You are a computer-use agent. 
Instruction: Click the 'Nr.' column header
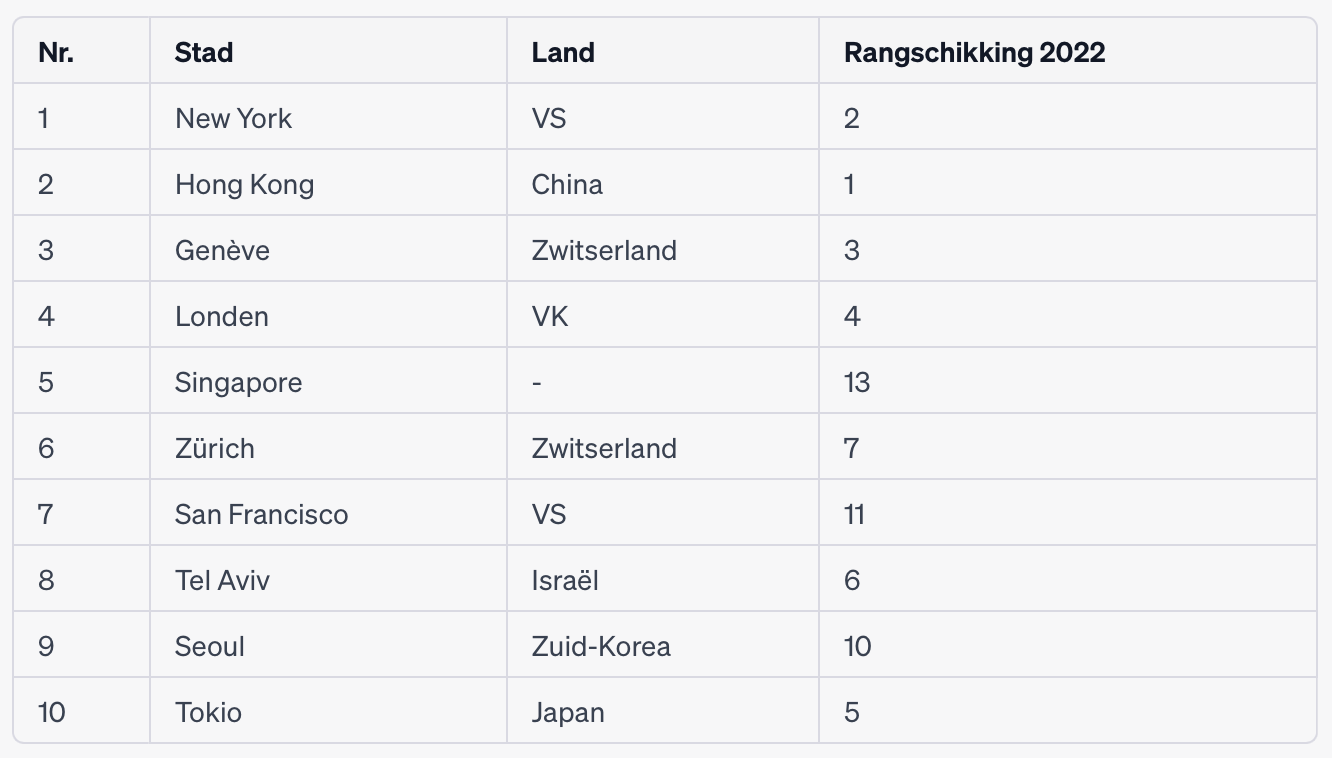[x=56, y=52]
